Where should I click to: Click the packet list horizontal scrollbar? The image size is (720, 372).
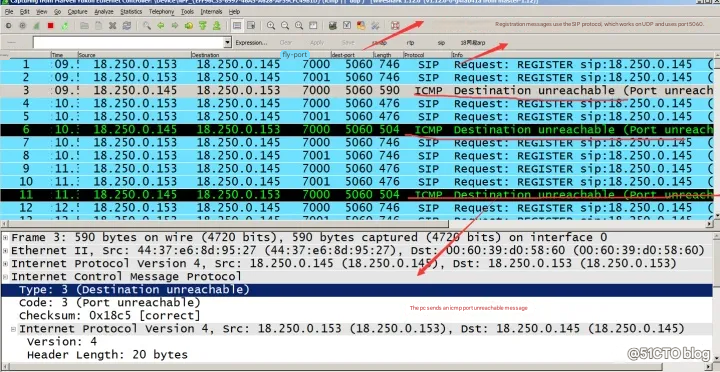click(x=225, y=224)
